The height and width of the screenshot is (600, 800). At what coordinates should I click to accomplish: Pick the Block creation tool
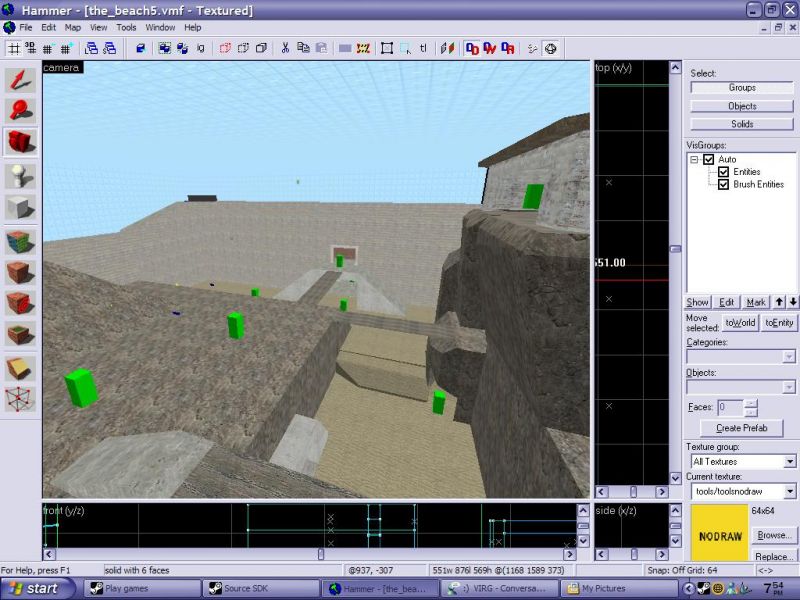pos(21,208)
